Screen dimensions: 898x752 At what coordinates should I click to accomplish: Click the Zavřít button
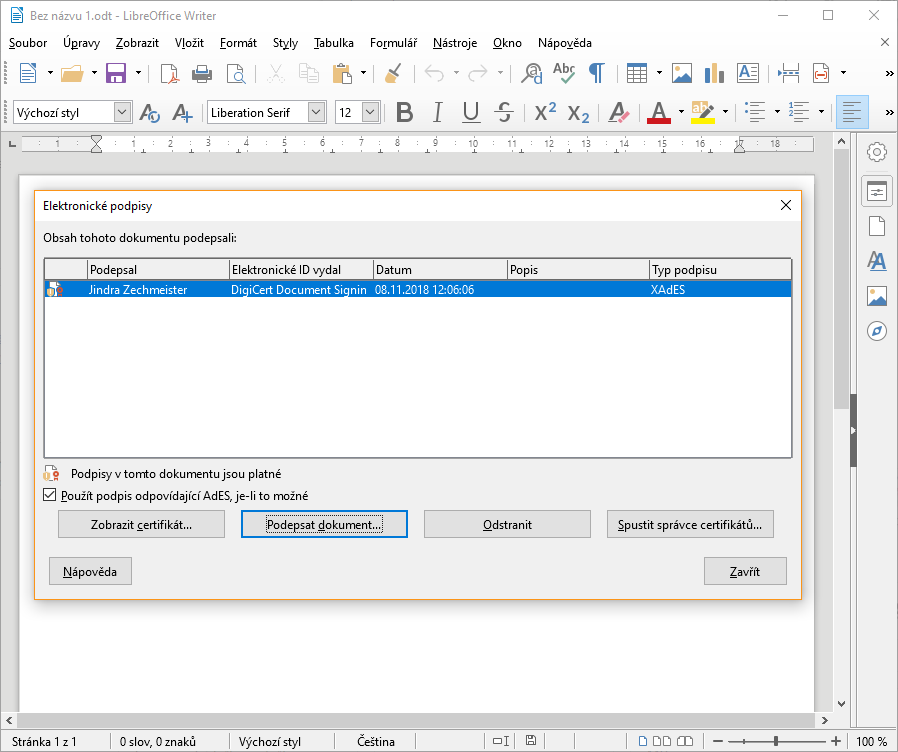coord(745,572)
